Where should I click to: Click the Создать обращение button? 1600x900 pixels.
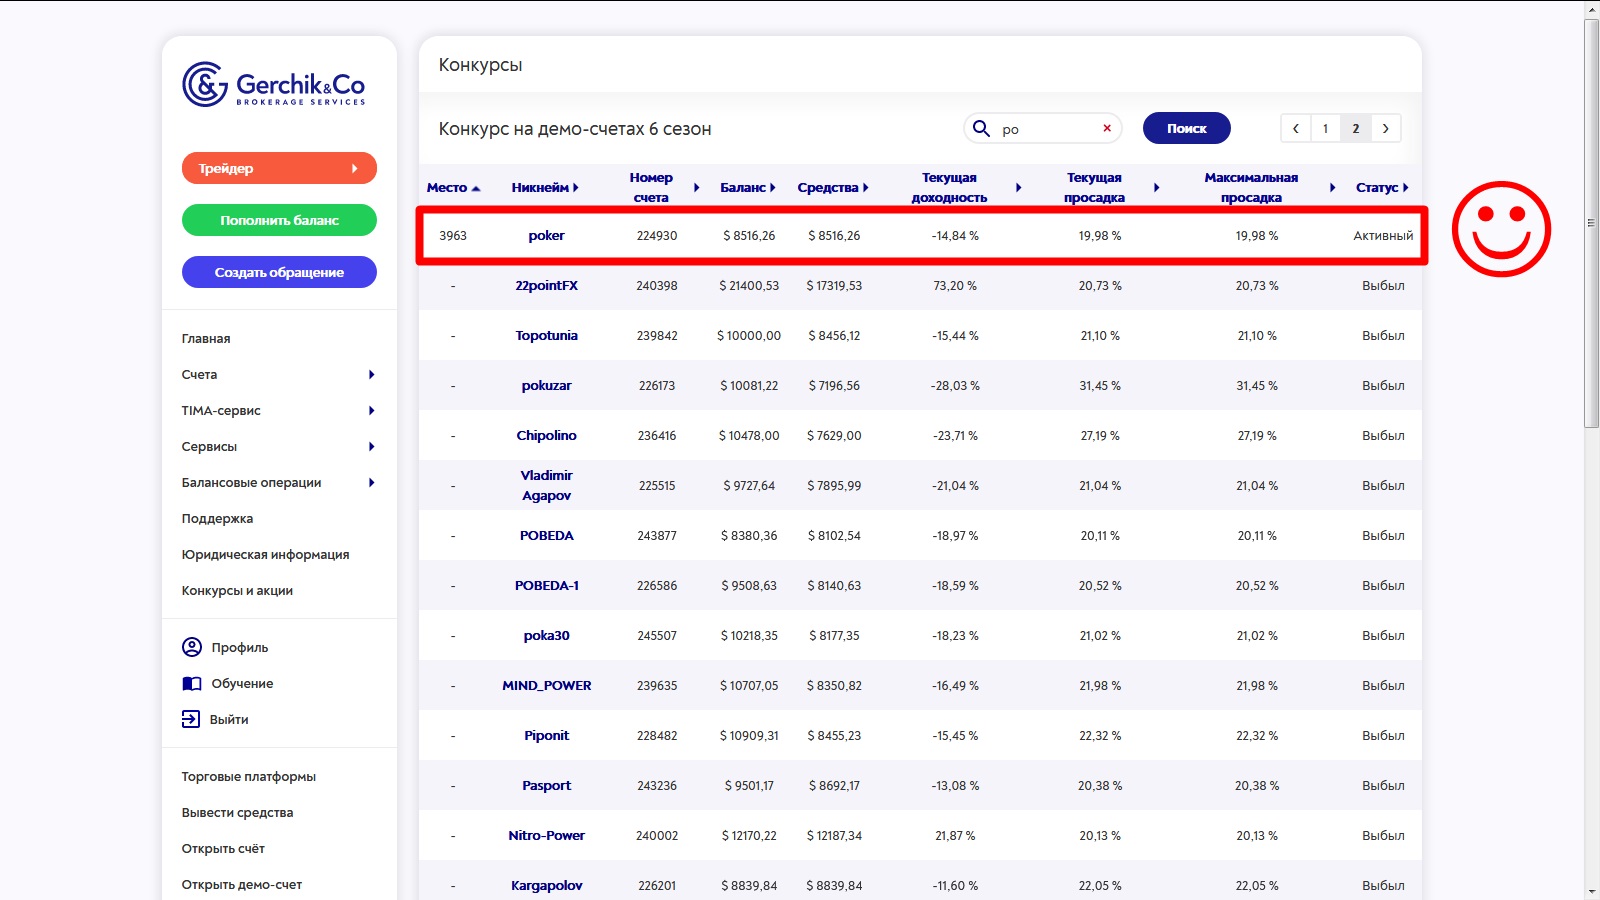coord(279,272)
